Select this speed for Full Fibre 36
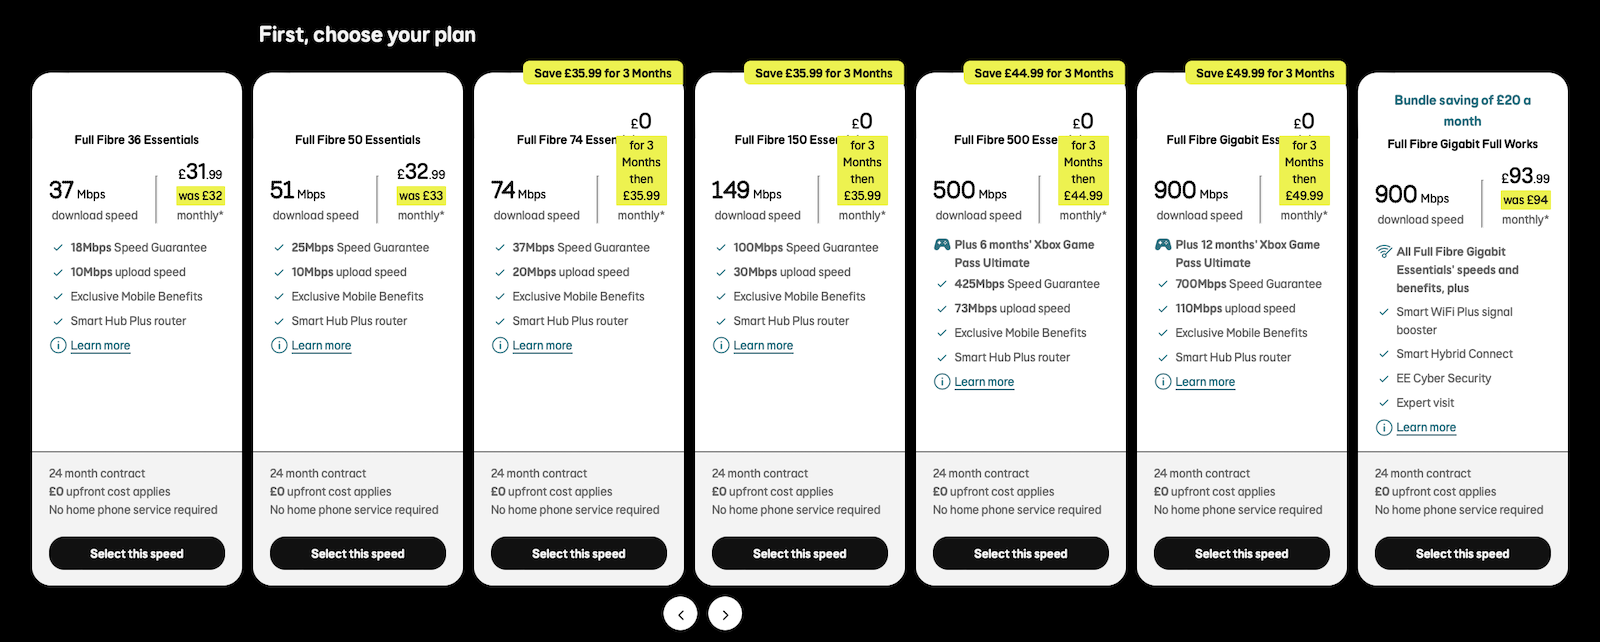Image resolution: width=1600 pixels, height=642 pixels. 137,553
